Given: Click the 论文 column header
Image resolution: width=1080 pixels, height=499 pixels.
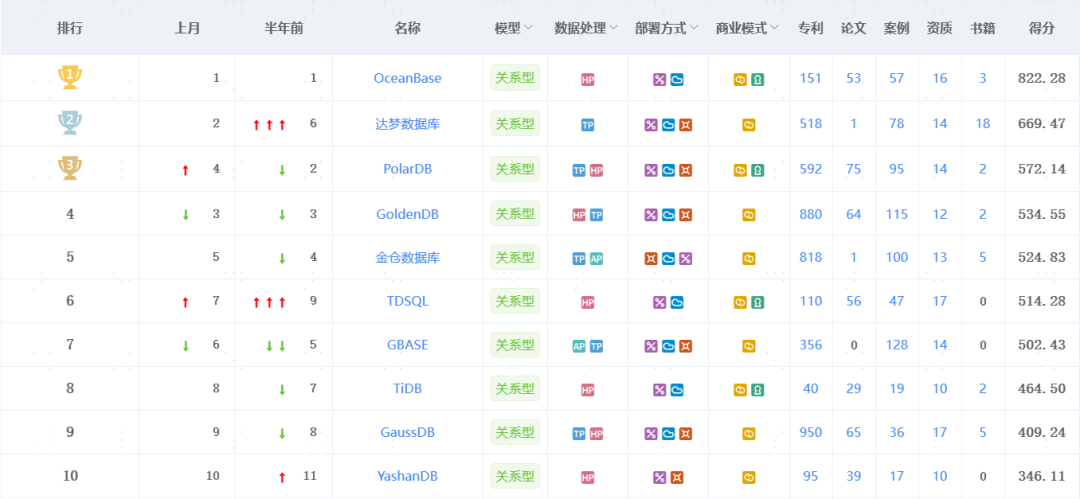Looking at the screenshot, I should click(854, 28).
